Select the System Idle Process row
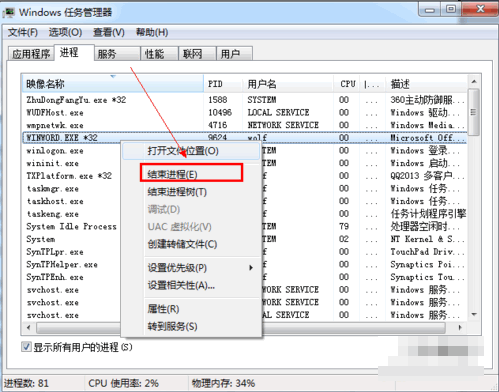The image size is (499, 392). [x=71, y=227]
